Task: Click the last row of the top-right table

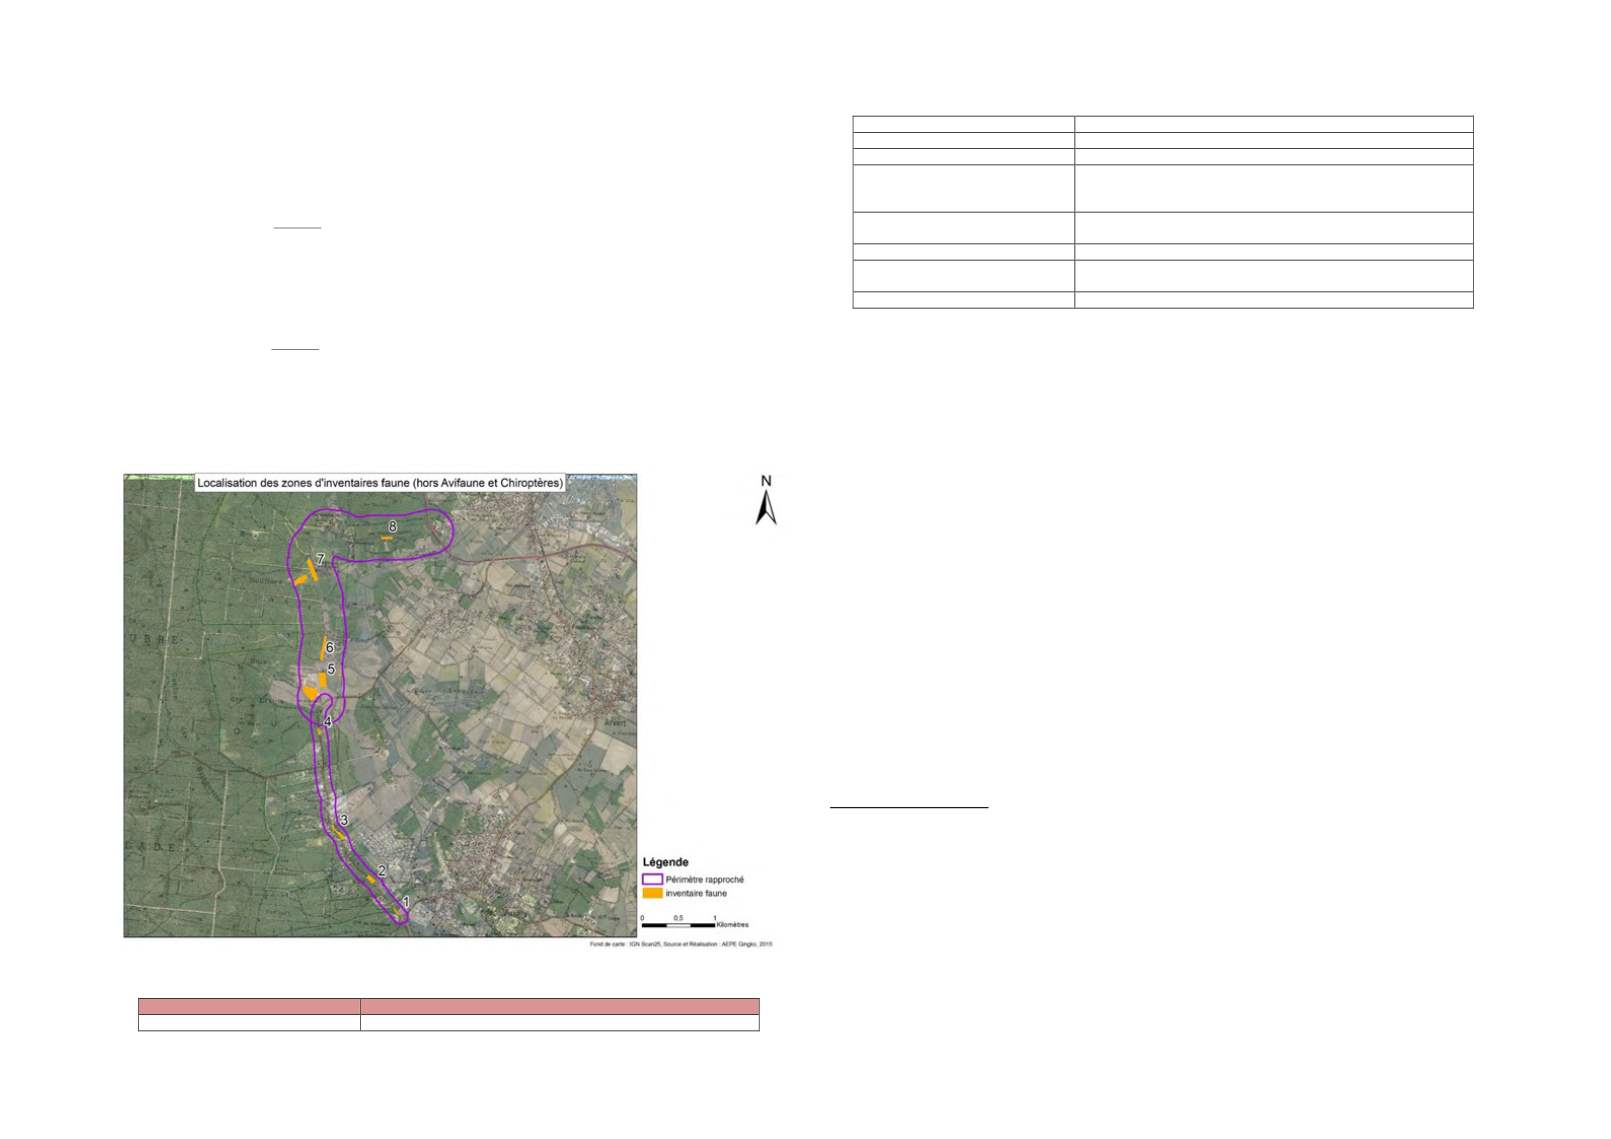Action: 1162,300
